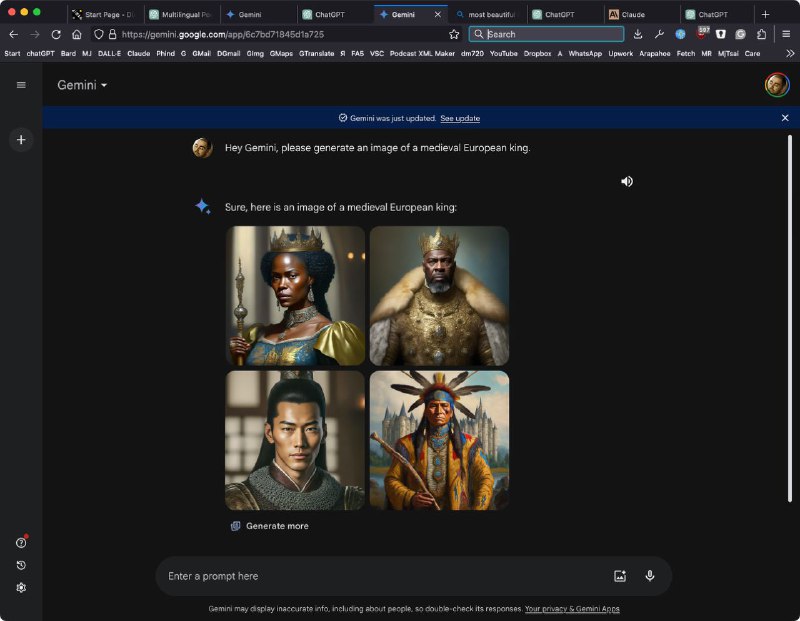Open the Firefox application menu
Screen dimensions: 800x621
pos(786,34)
